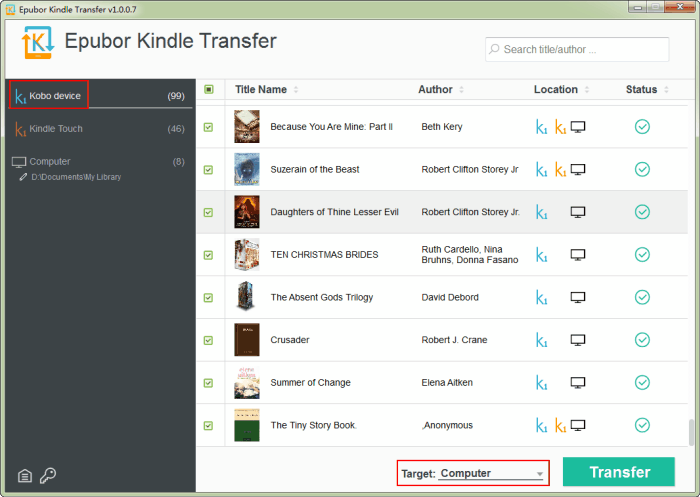Sort by Title Name column arrows
The image size is (700, 497).
pyautogui.click(x=296, y=90)
